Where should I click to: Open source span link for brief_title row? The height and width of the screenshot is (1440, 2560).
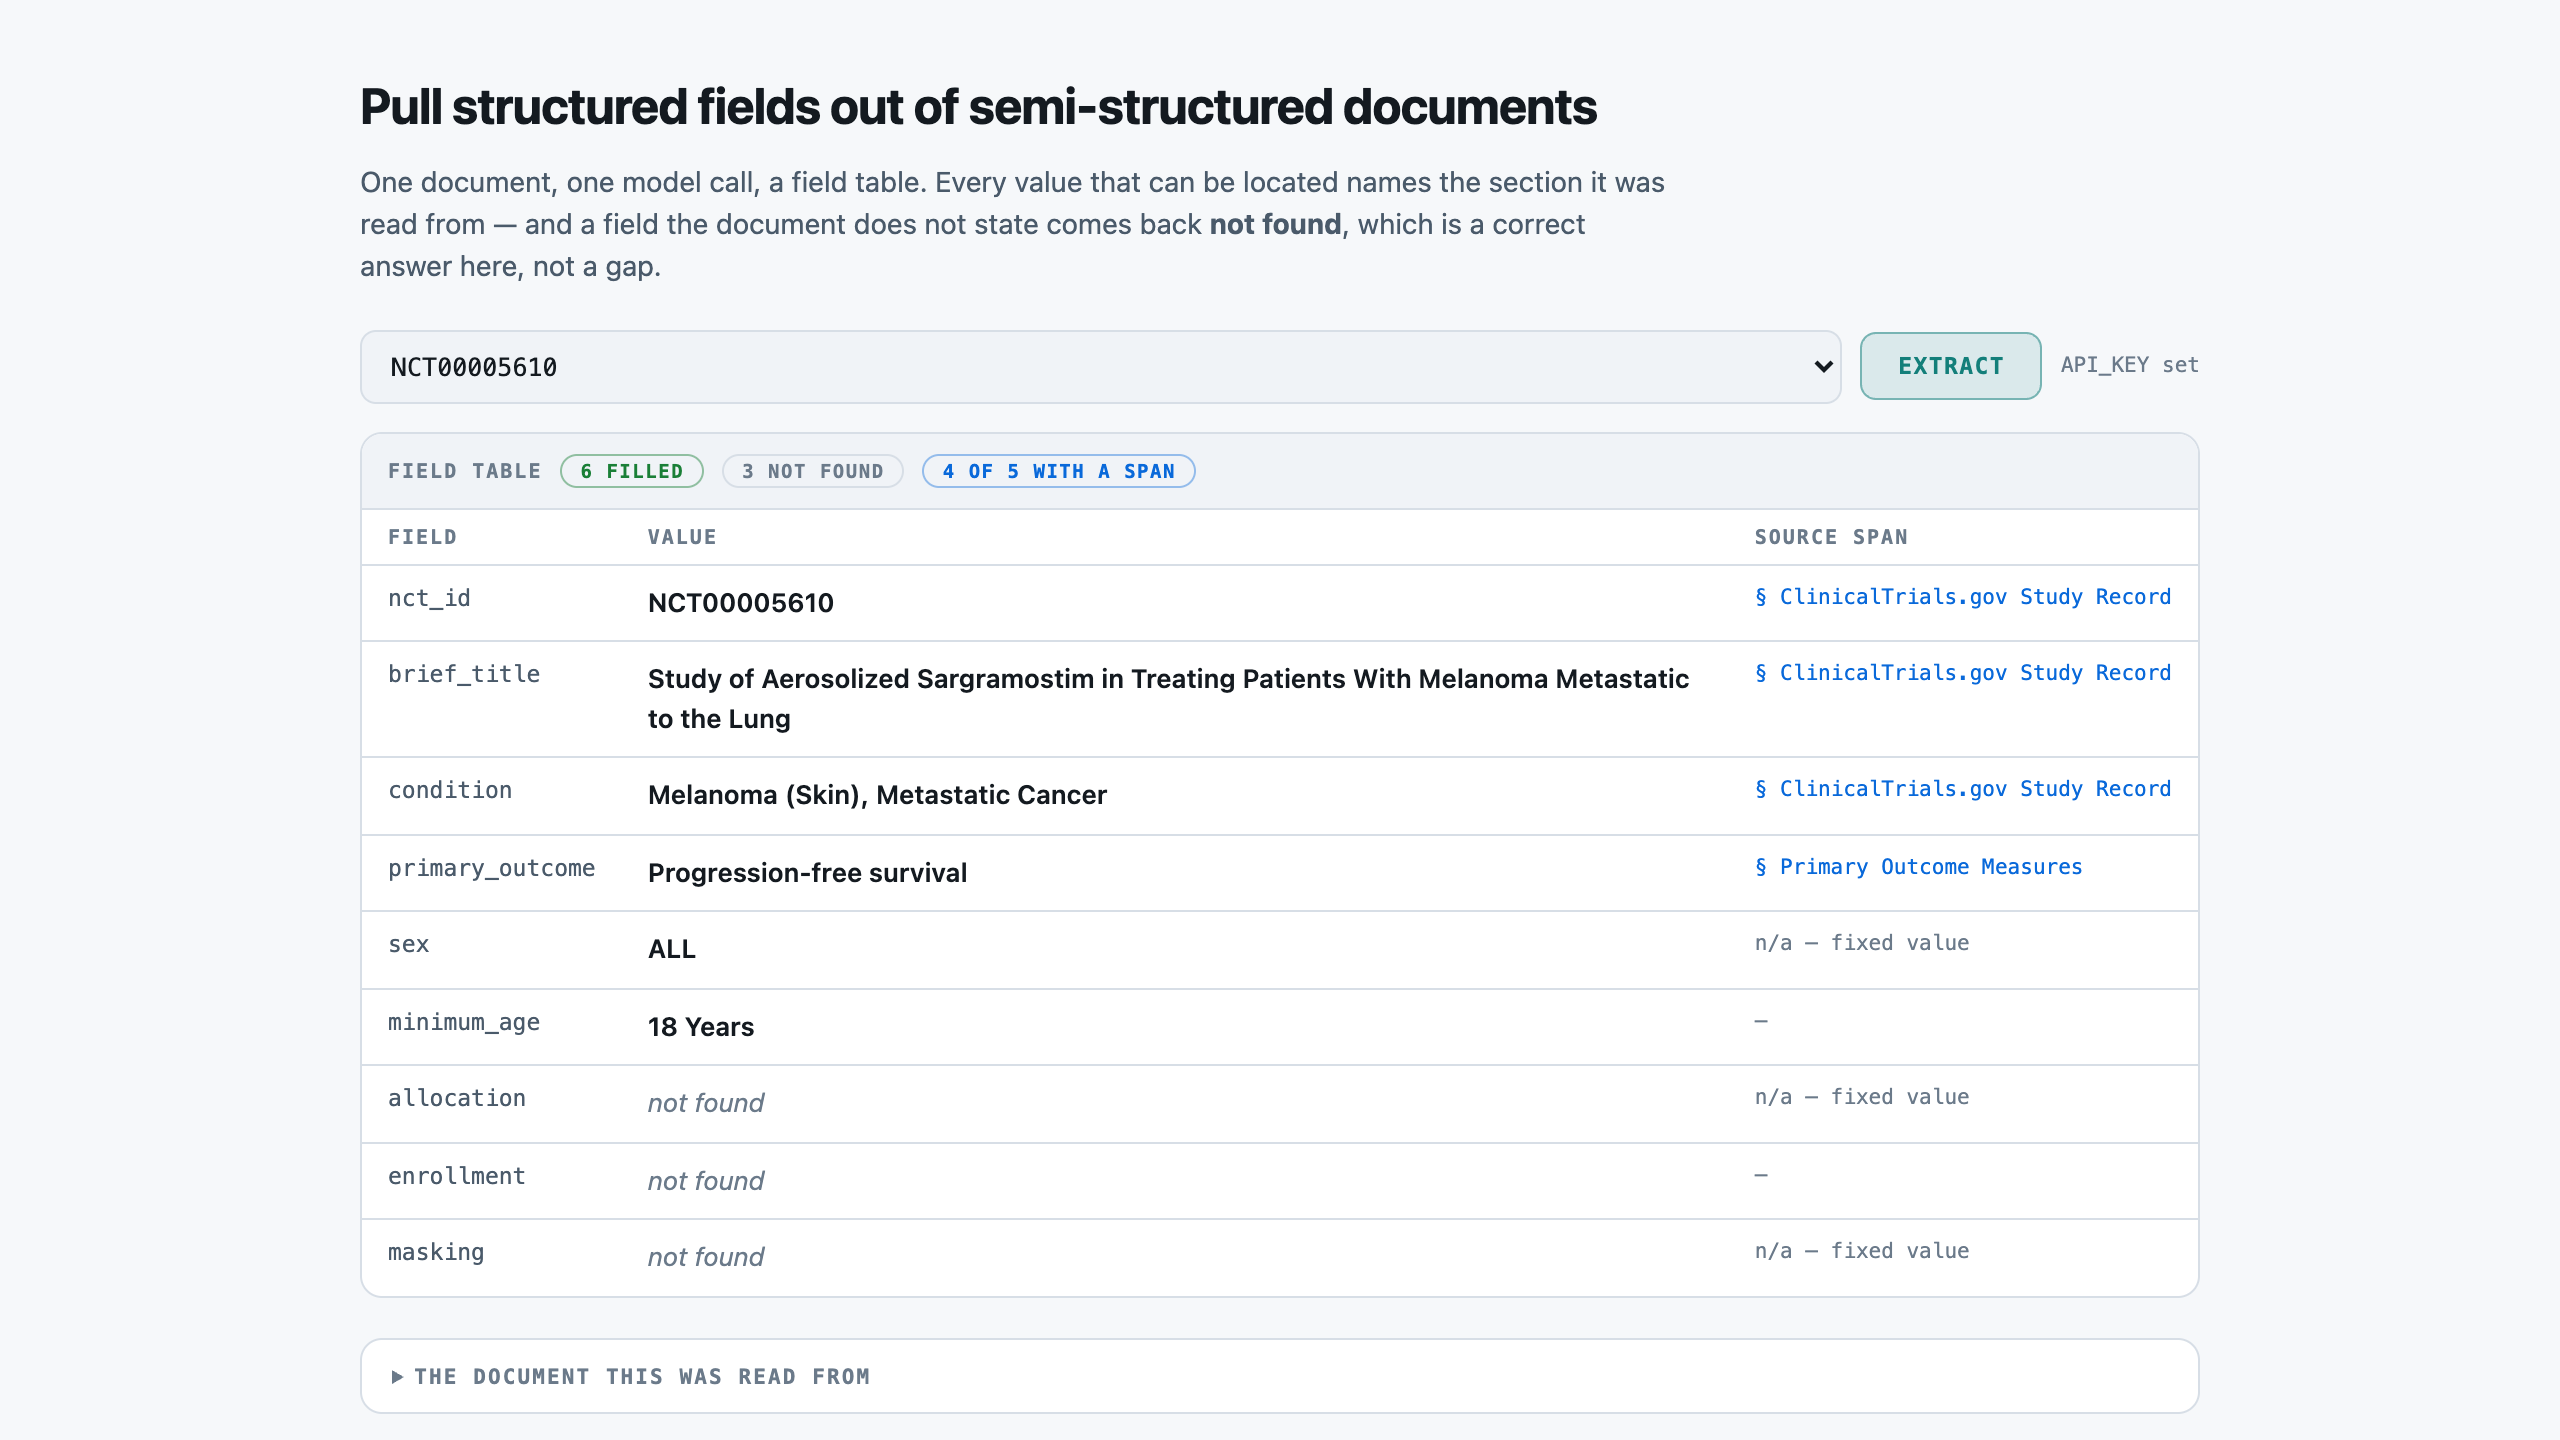point(1963,673)
